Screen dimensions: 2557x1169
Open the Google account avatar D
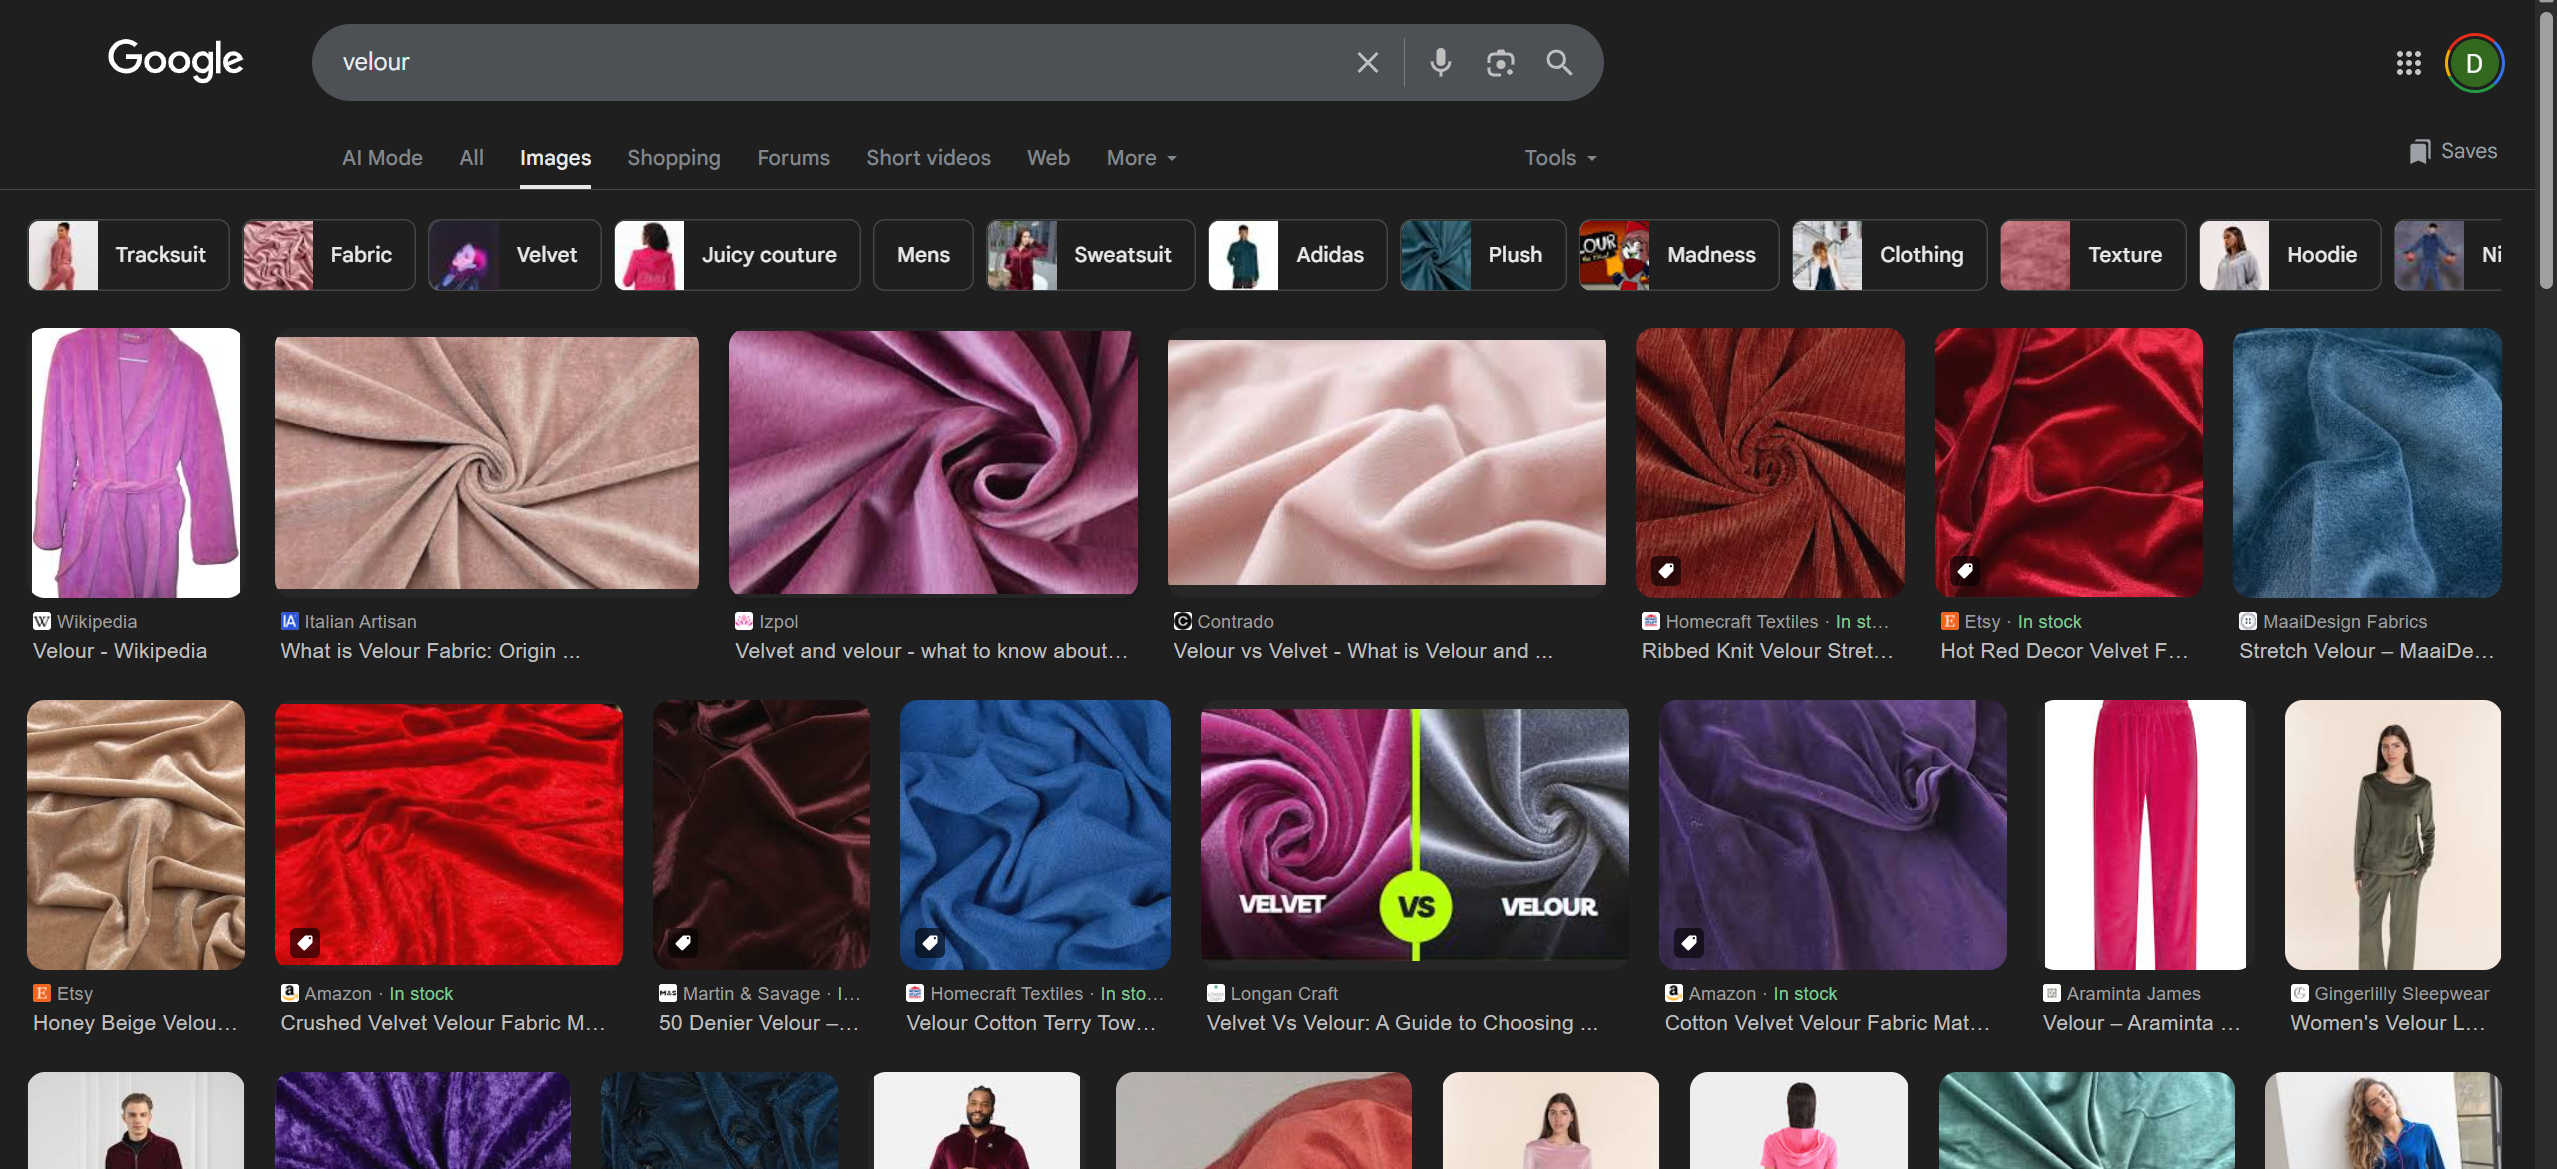pyautogui.click(x=2474, y=63)
